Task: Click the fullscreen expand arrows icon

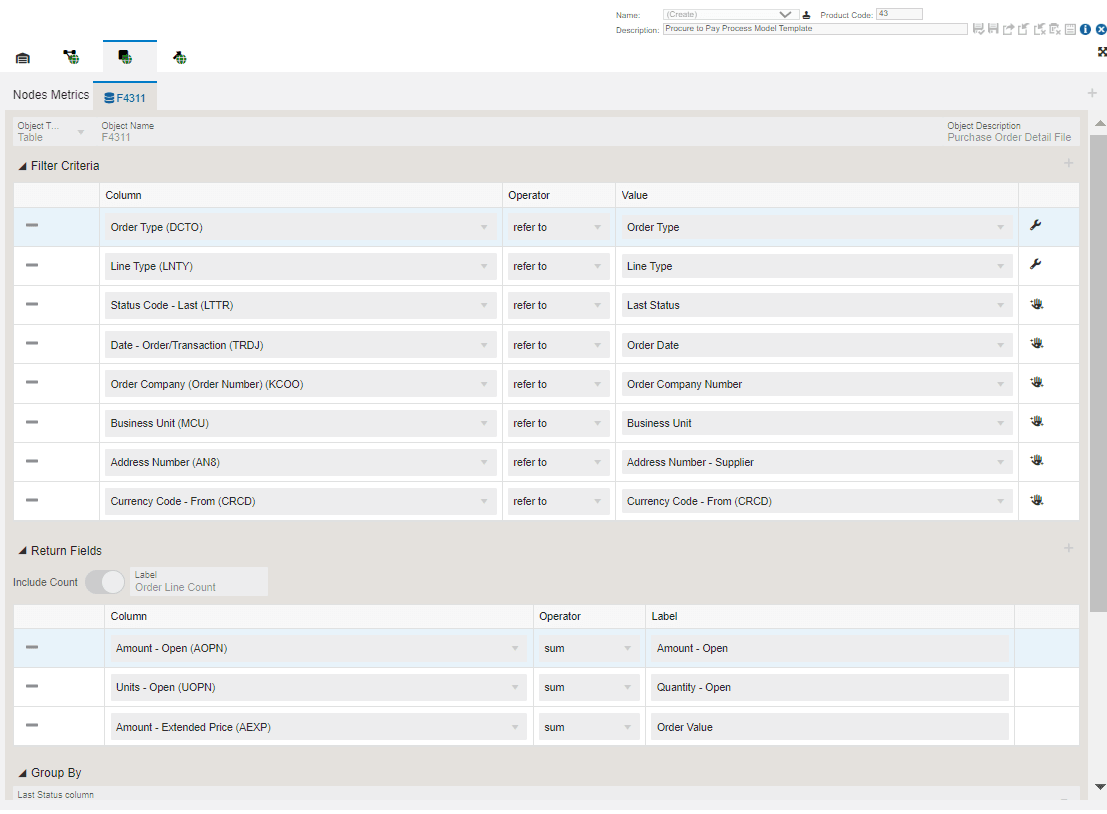Action: coord(1102,51)
